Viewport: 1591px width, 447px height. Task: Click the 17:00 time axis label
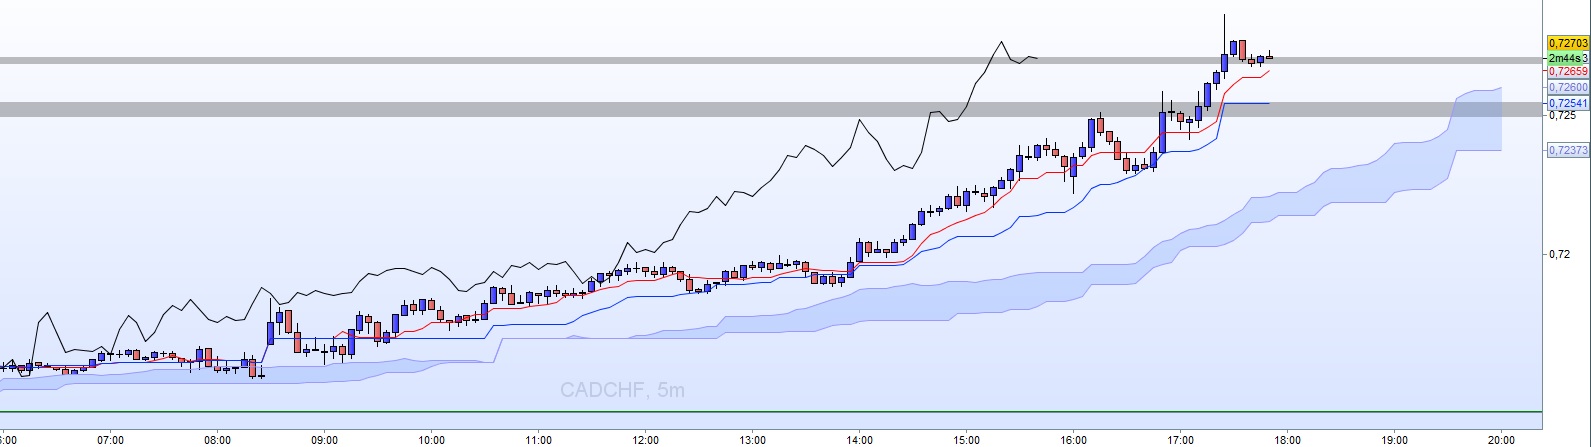[x=1180, y=439]
